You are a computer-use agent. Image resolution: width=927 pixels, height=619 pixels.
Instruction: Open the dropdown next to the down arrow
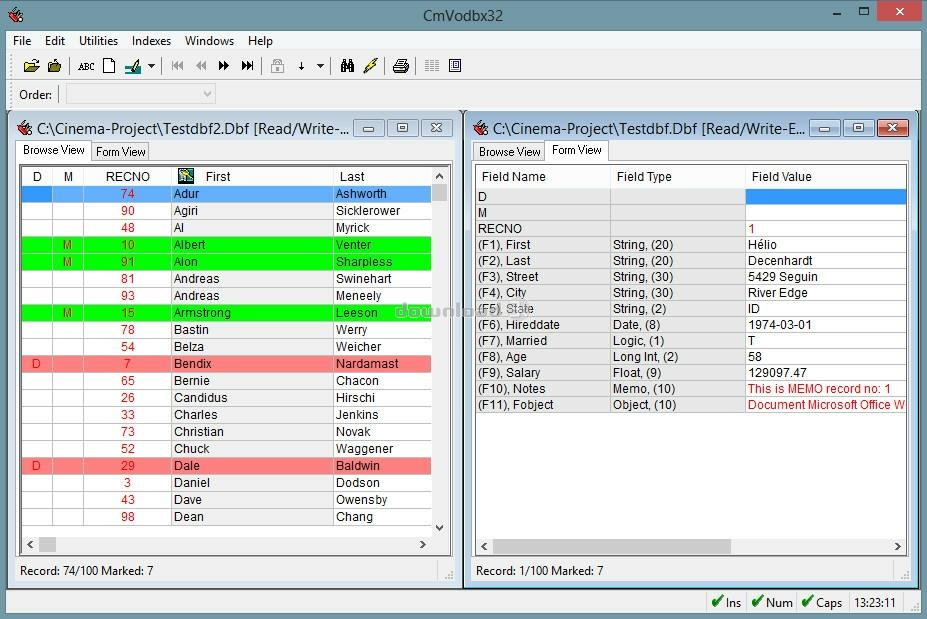coord(320,66)
